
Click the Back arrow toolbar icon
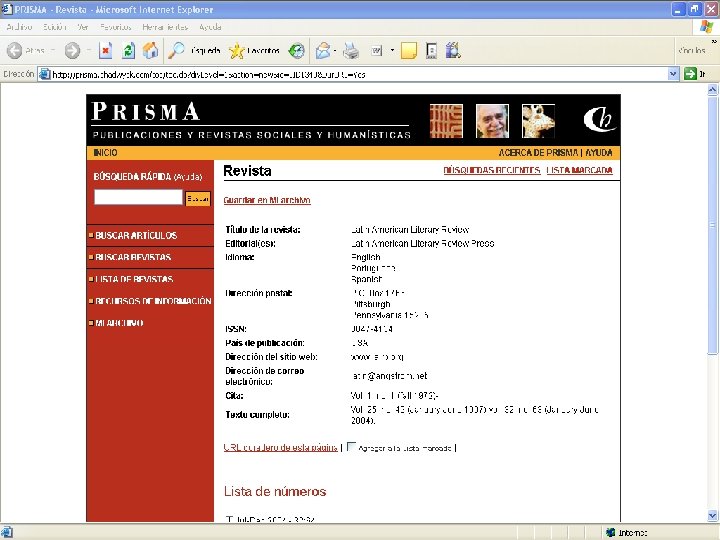click(14, 51)
